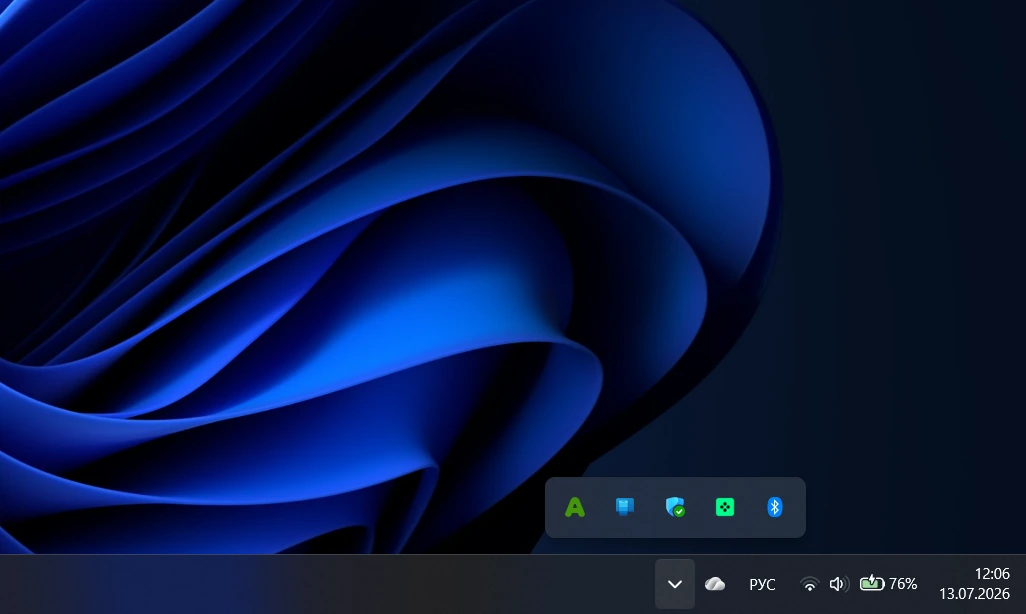Viewport: 1026px width, 614px height.
Task: Click the date 13.07.2026
Action: click(974, 594)
